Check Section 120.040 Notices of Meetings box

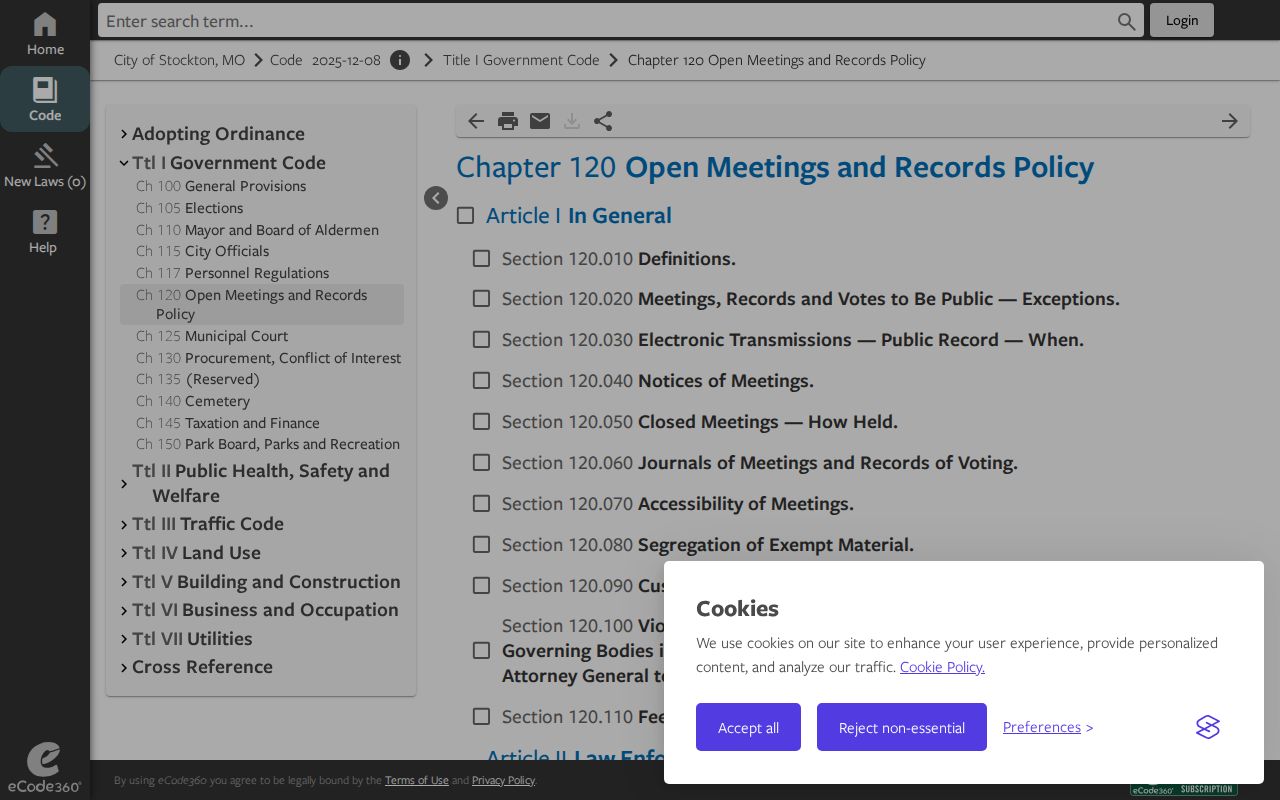click(x=481, y=380)
